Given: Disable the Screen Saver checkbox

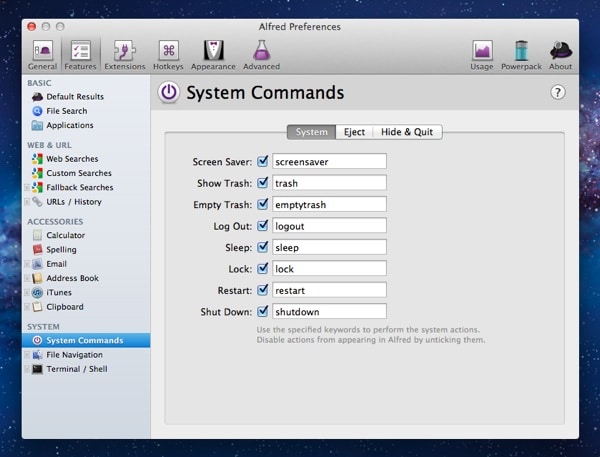Looking at the screenshot, I should (x=262, y=161).
